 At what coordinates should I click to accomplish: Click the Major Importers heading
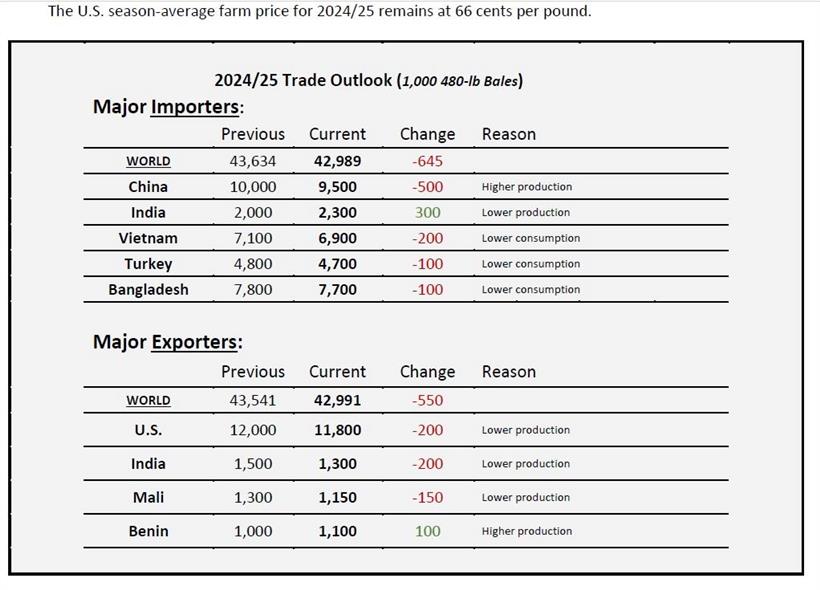tap(168, 107)
